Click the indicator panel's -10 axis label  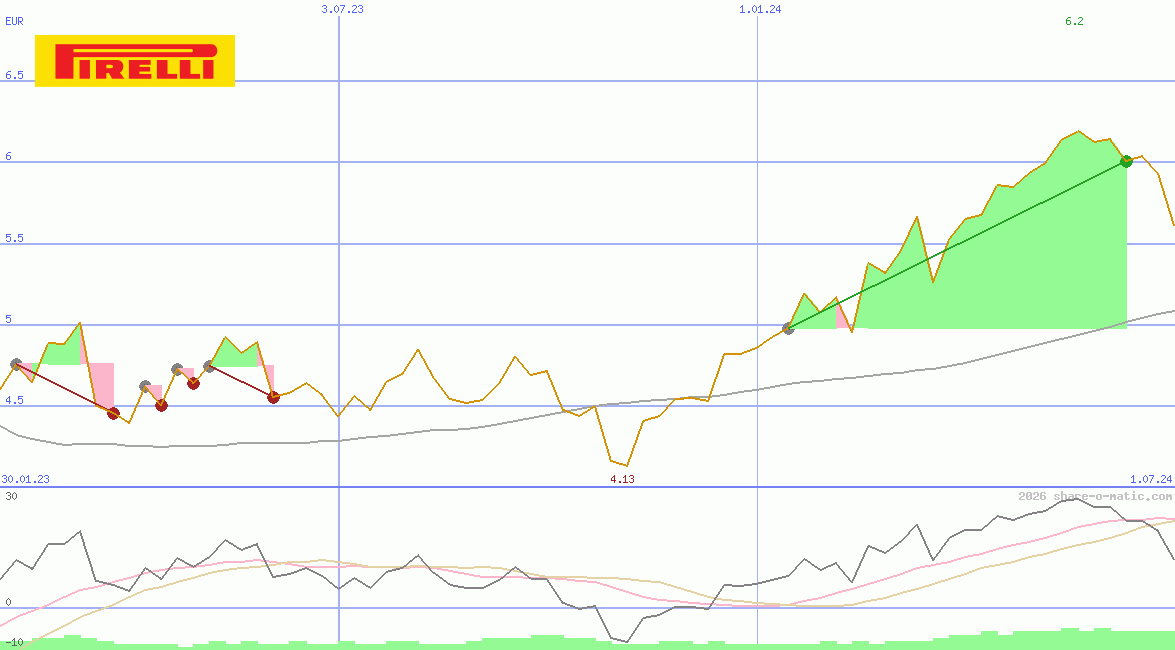pyautogui.click(x=12, y=641)
